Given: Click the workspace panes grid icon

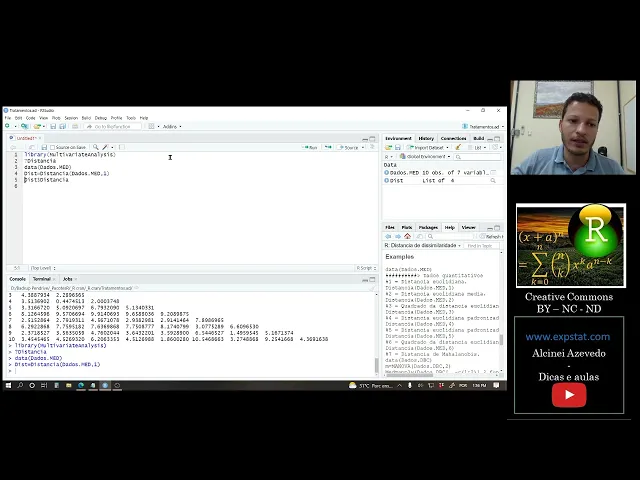Looking at the screenshot, I should pyautogui.click(x=151, y=127).
